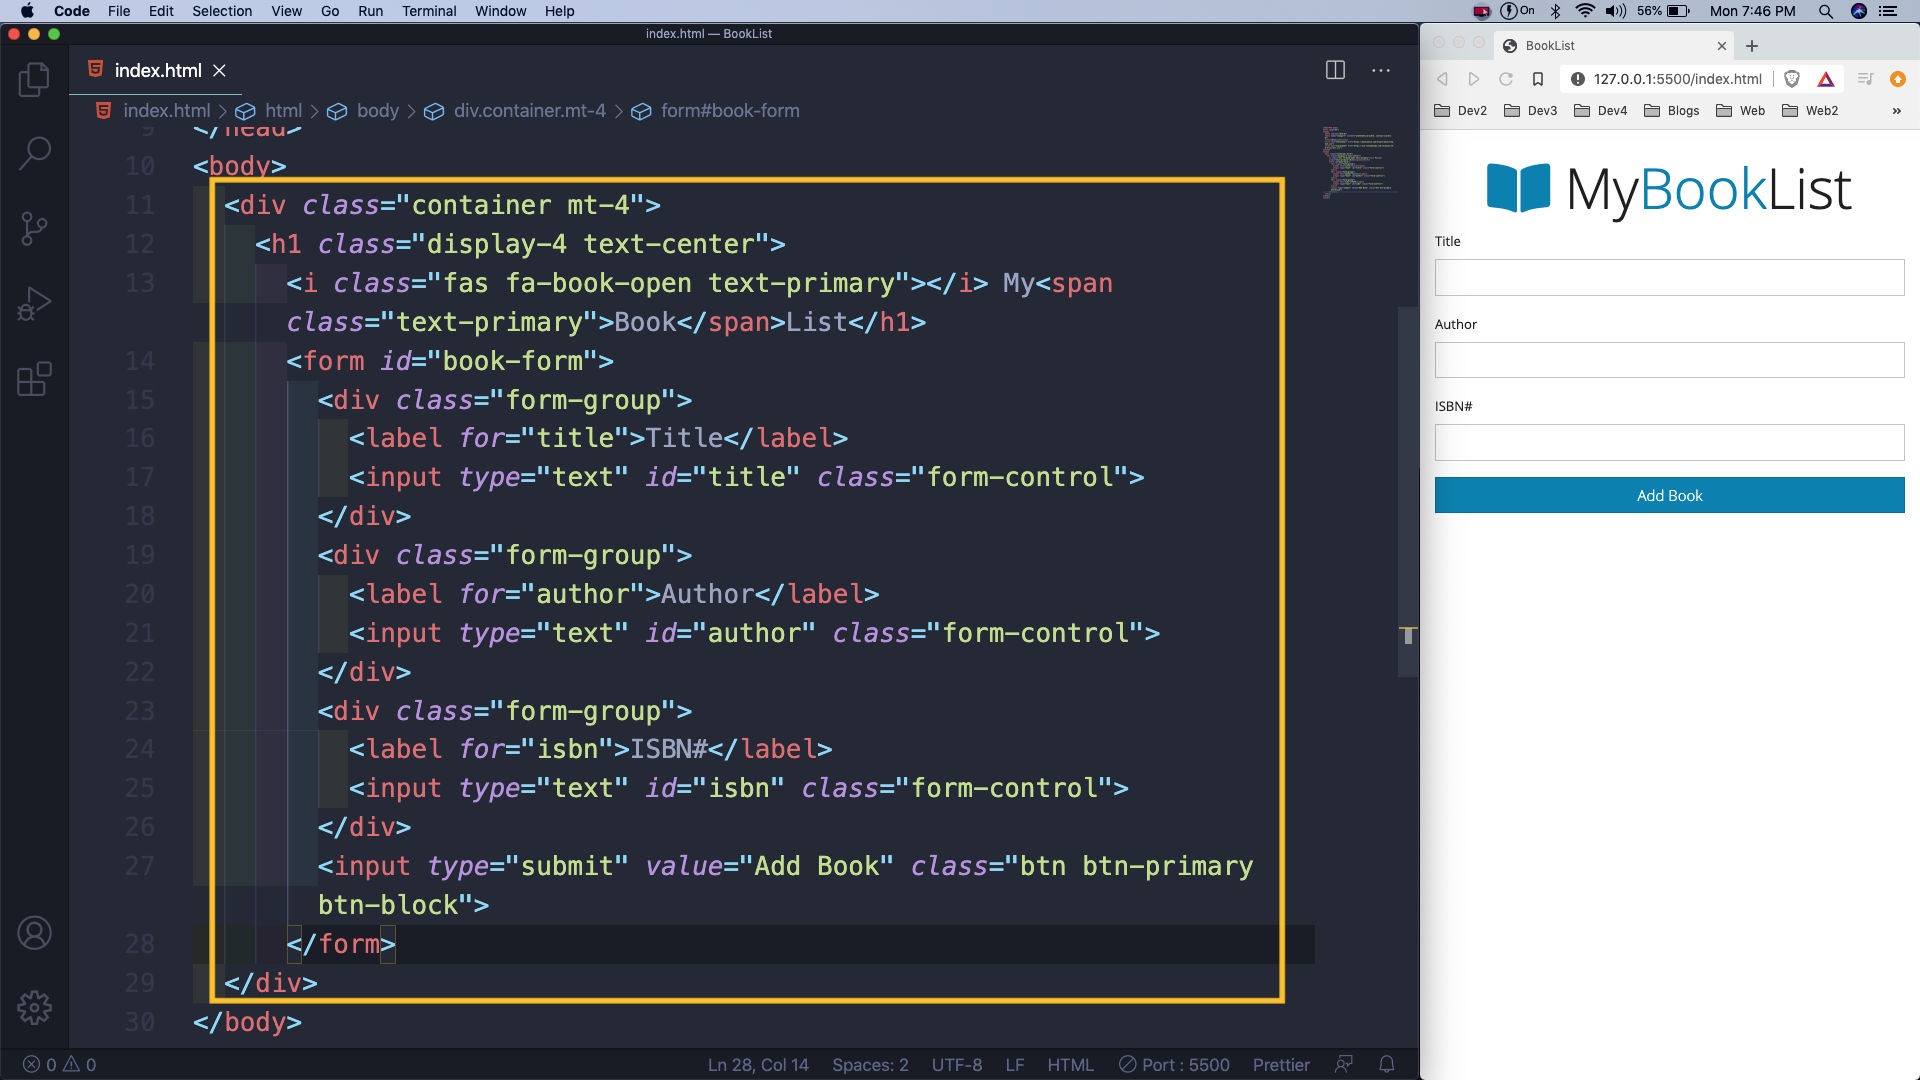This screenshot has width=1920, height=1080.
Task: Open the Accounts menu in activity bar
Action: tap(34, 933)
